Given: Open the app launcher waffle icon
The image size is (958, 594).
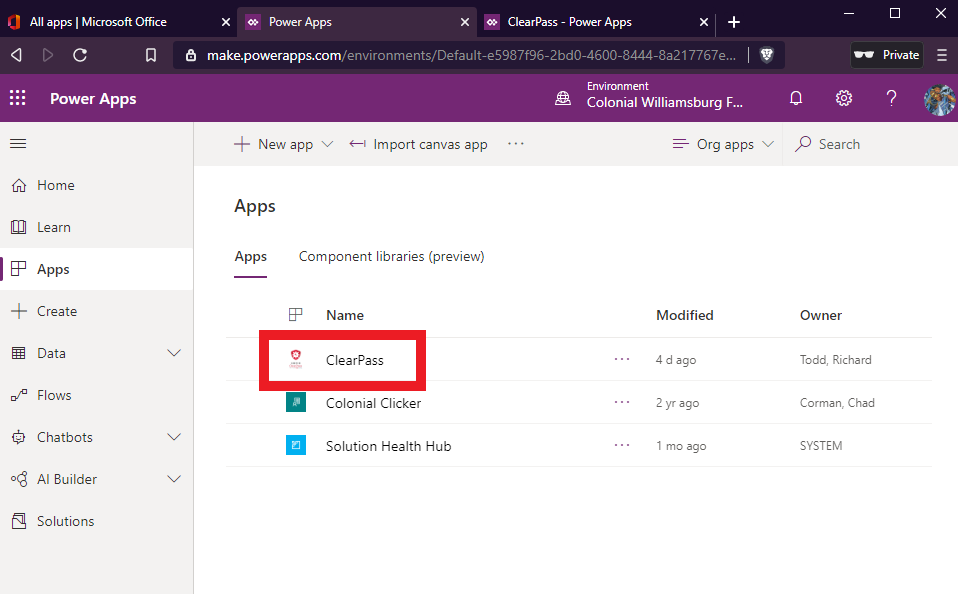Looking at the screenshot, I should tap(18, 98).
